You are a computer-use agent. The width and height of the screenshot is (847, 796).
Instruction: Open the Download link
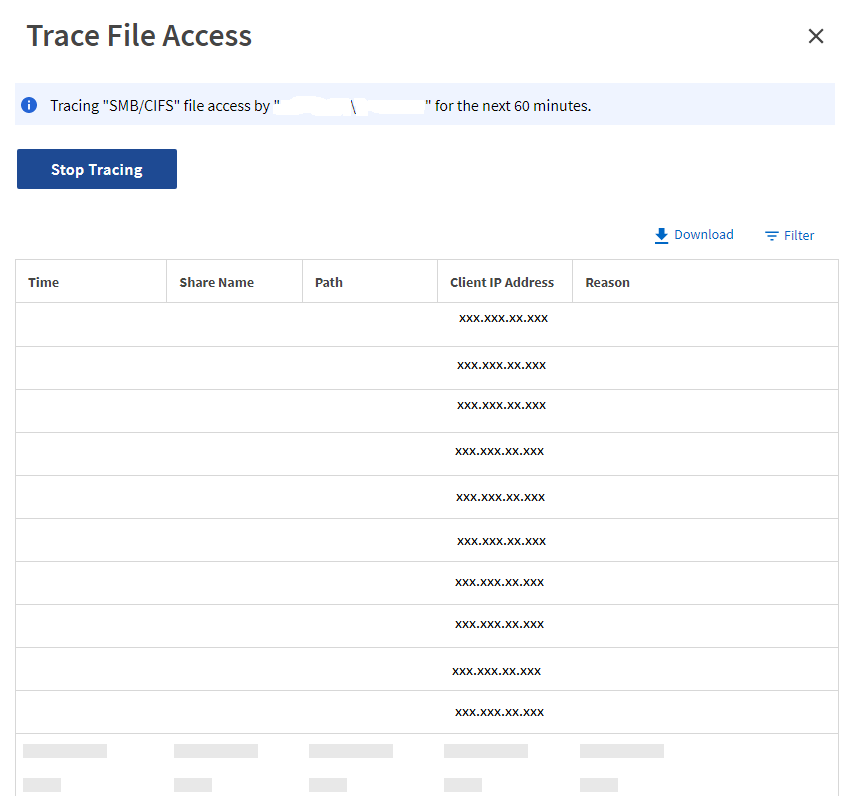[703, 234]
